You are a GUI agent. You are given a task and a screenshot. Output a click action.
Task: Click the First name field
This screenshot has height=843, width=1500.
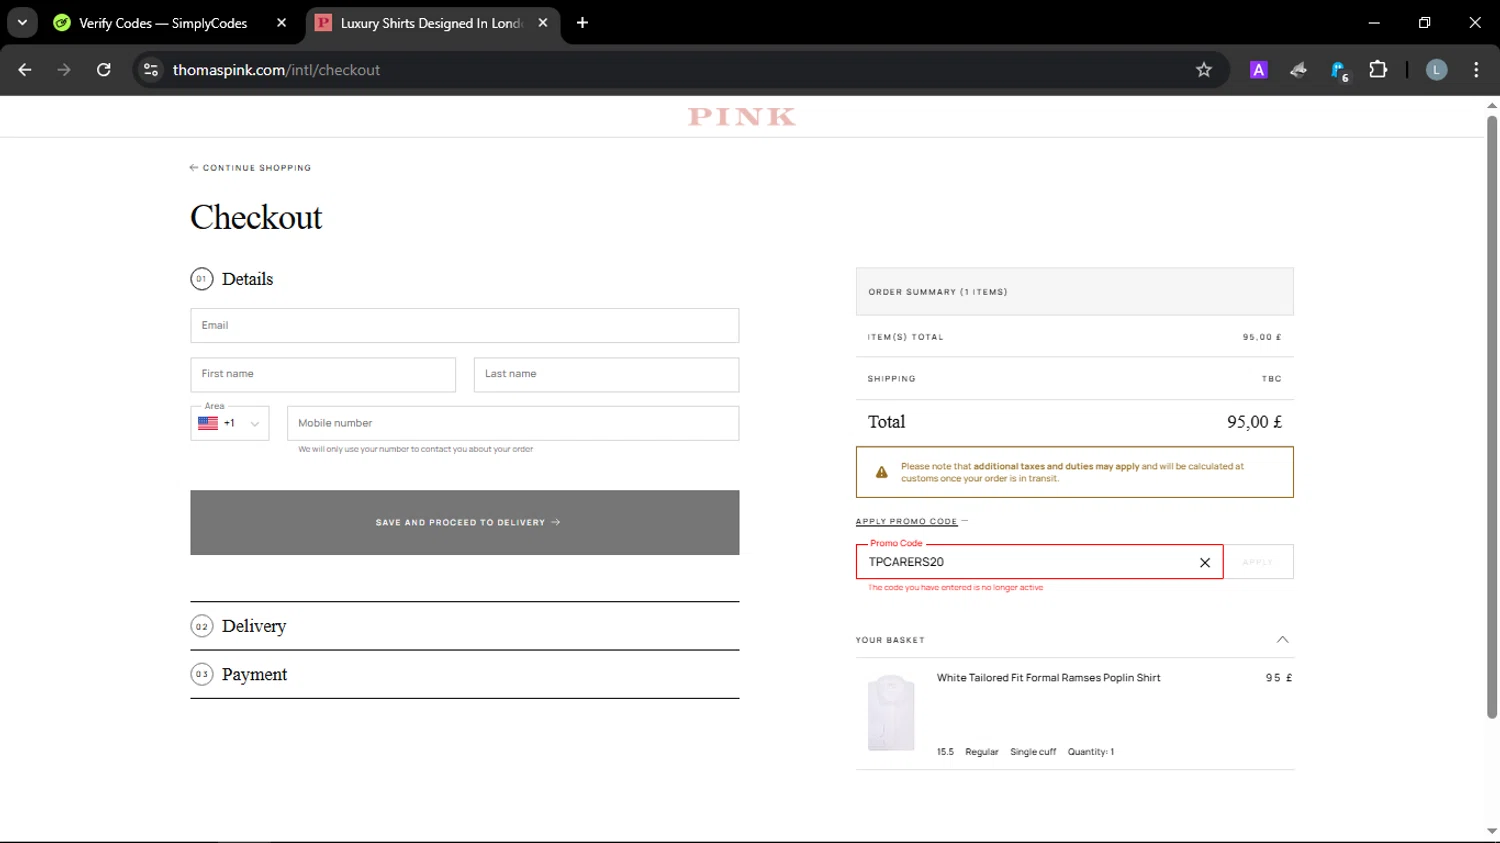click(323, 374)
